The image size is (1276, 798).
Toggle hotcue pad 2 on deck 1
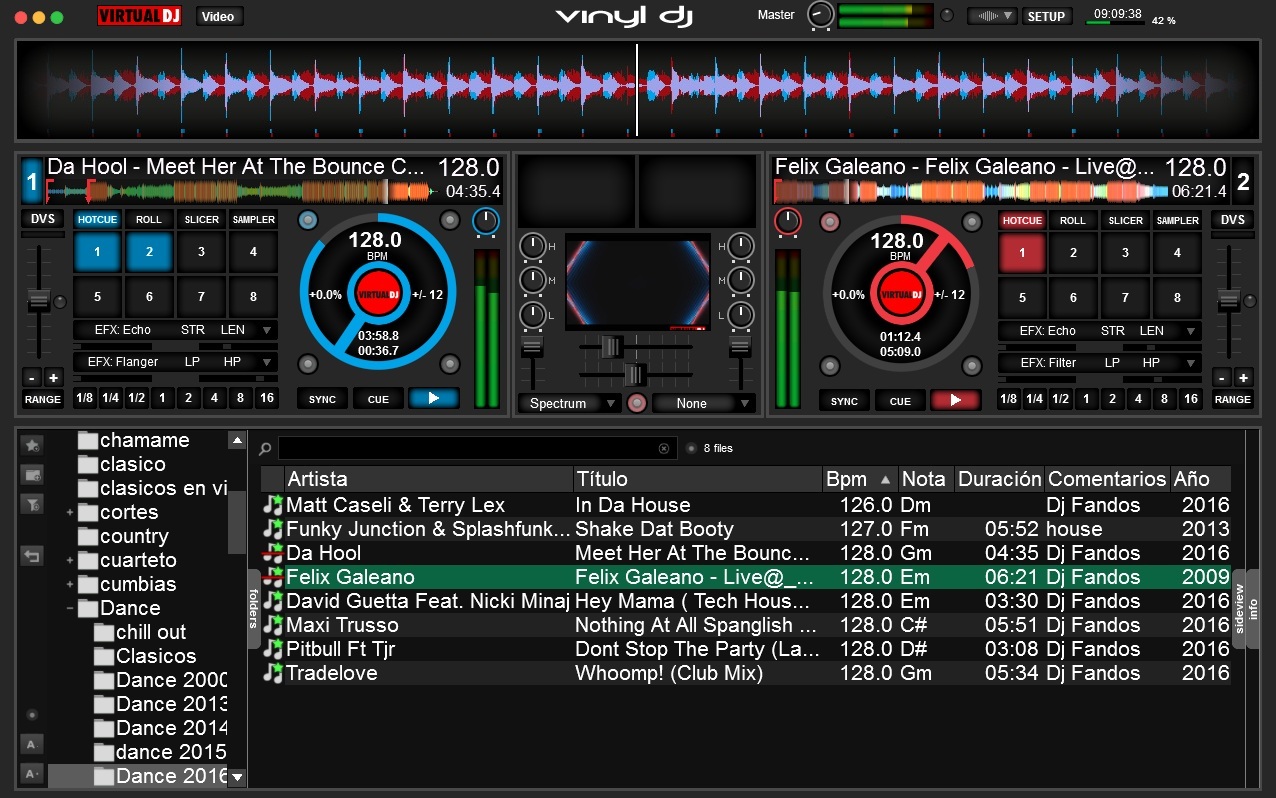149,252
